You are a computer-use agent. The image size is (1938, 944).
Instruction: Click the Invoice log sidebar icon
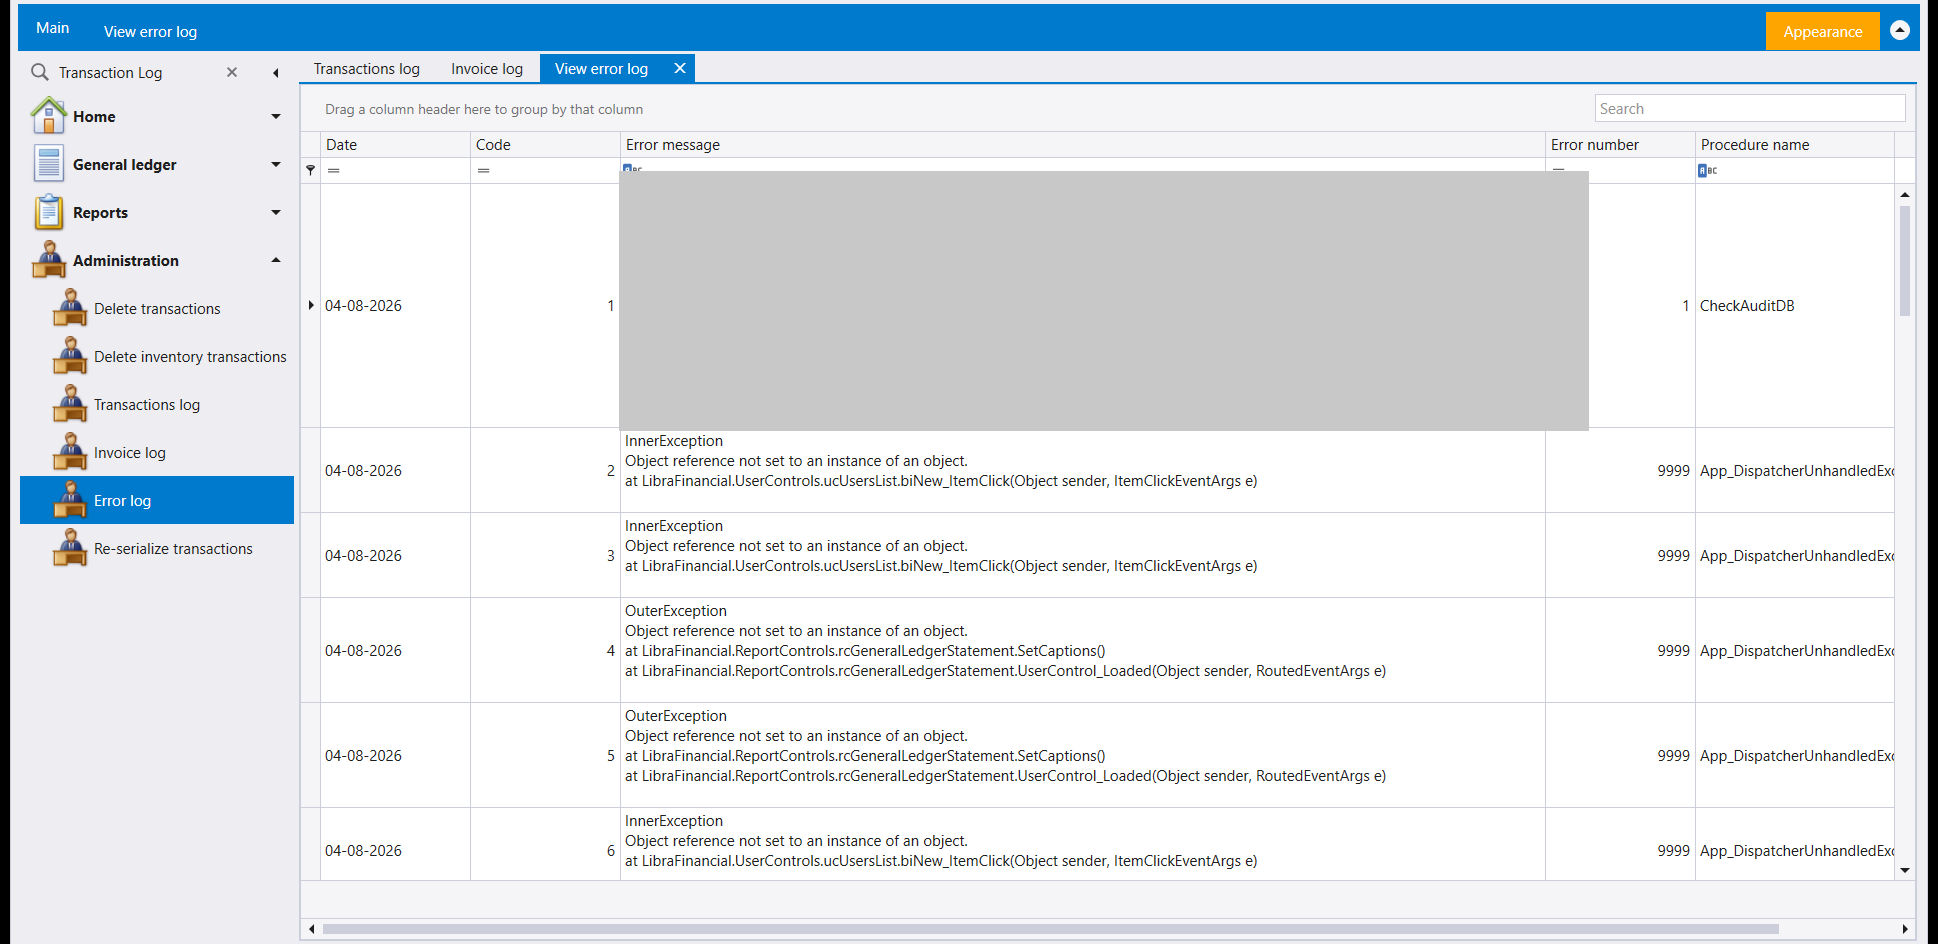click(x=70, y=452)
